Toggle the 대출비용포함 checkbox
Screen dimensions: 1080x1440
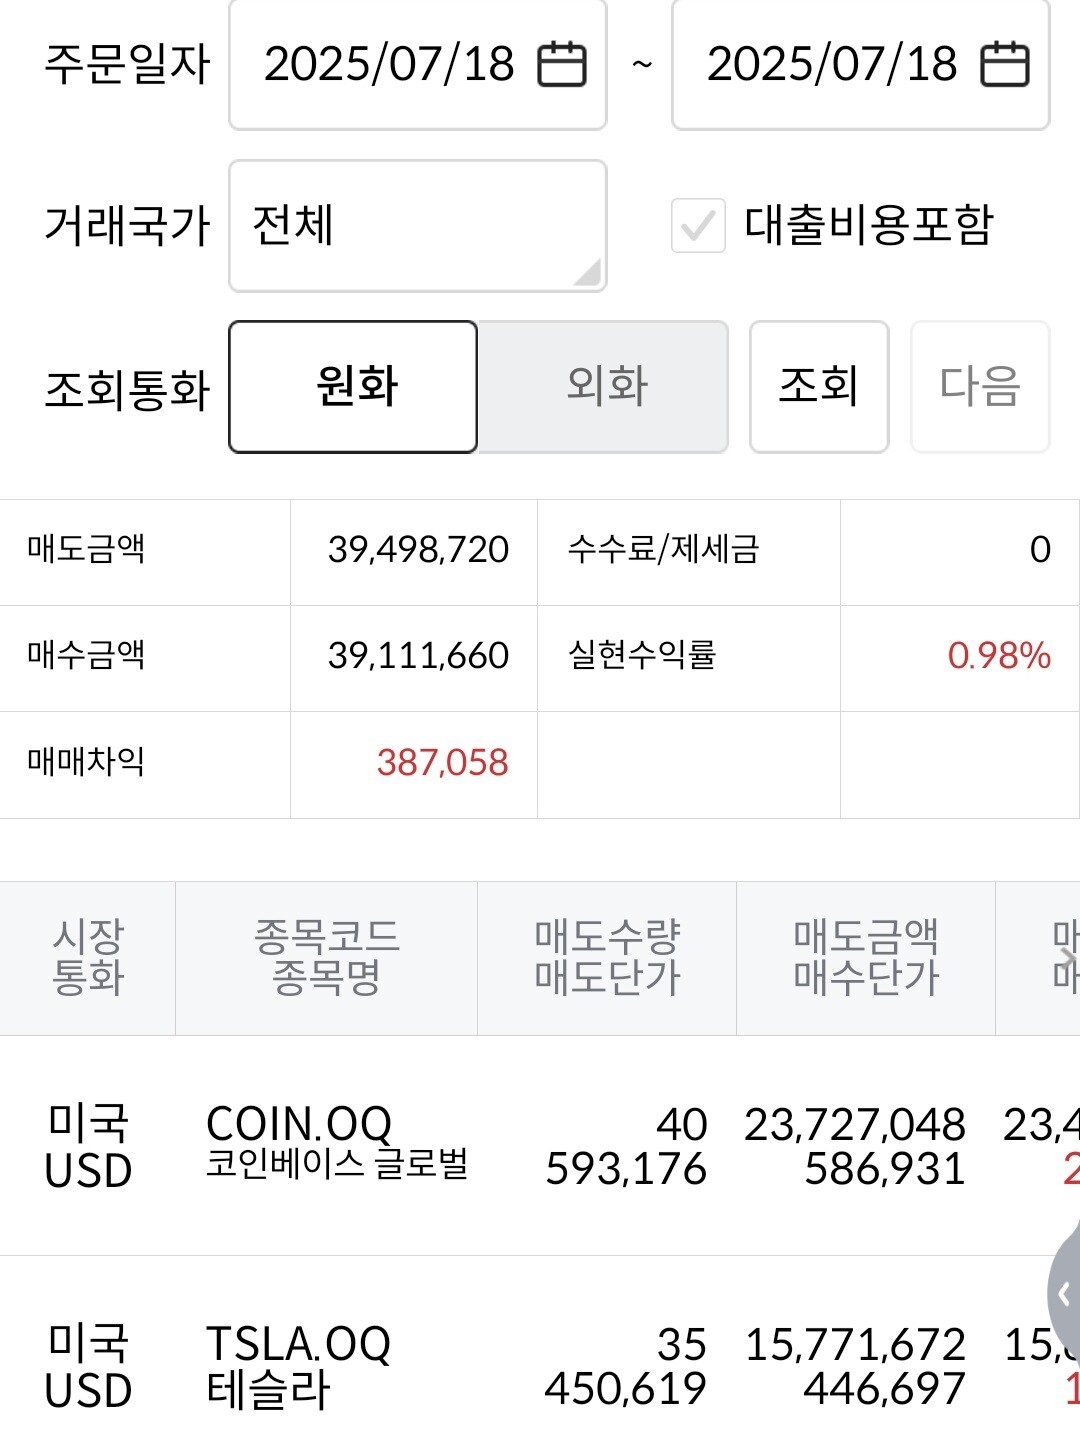tap(698, 225)
